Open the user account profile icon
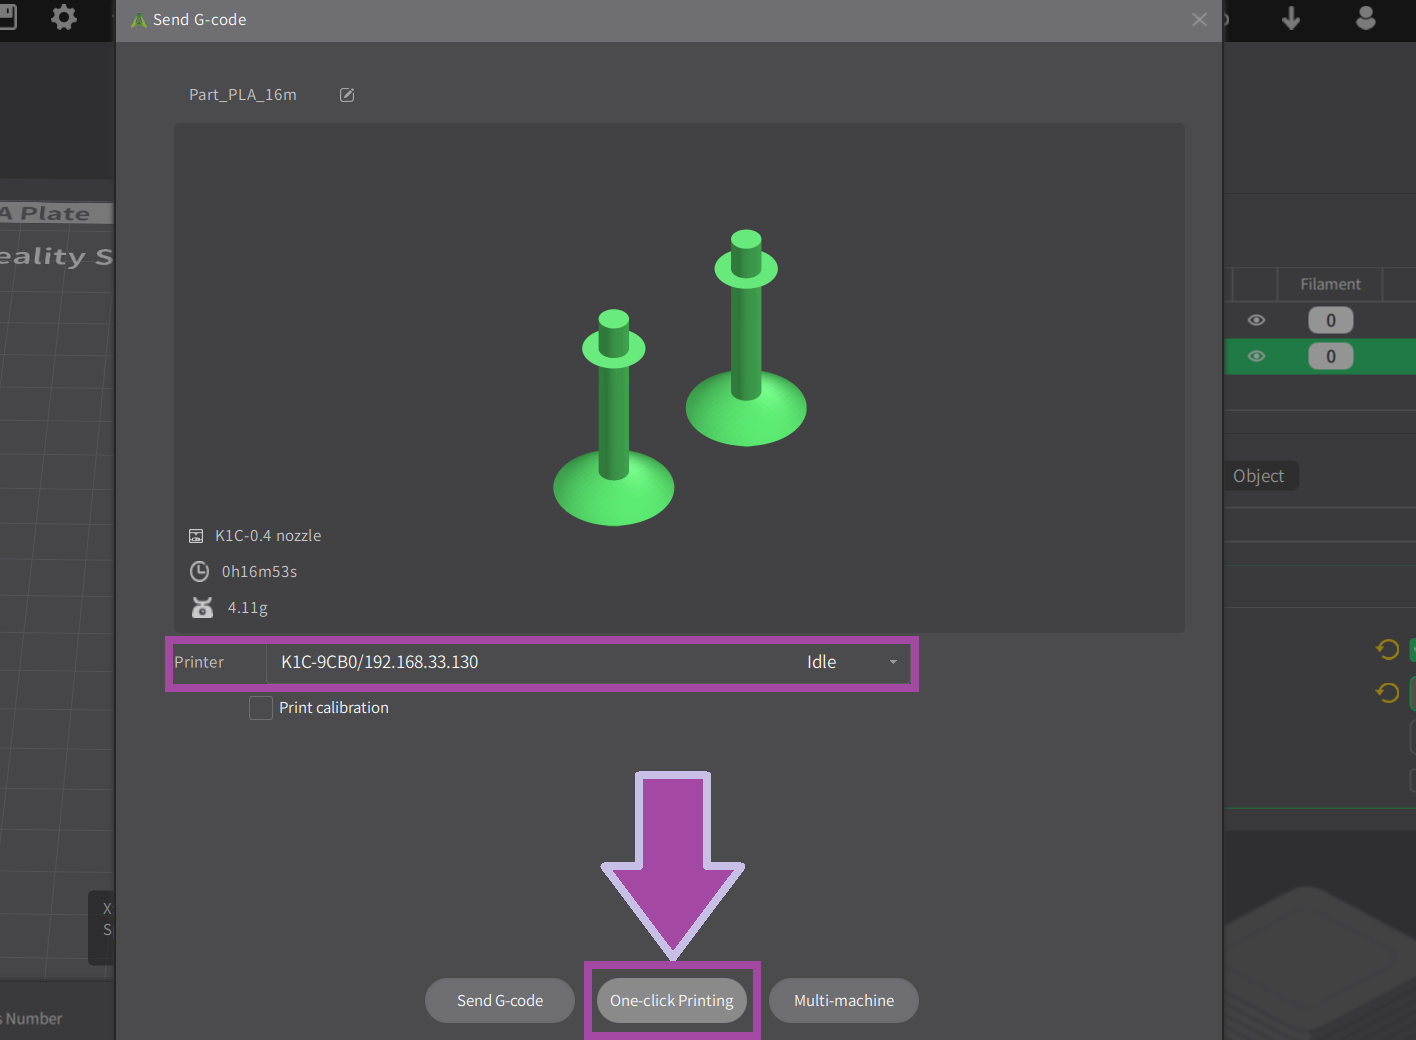The image size is (1416, 1040). click(x=1365, y=18)
